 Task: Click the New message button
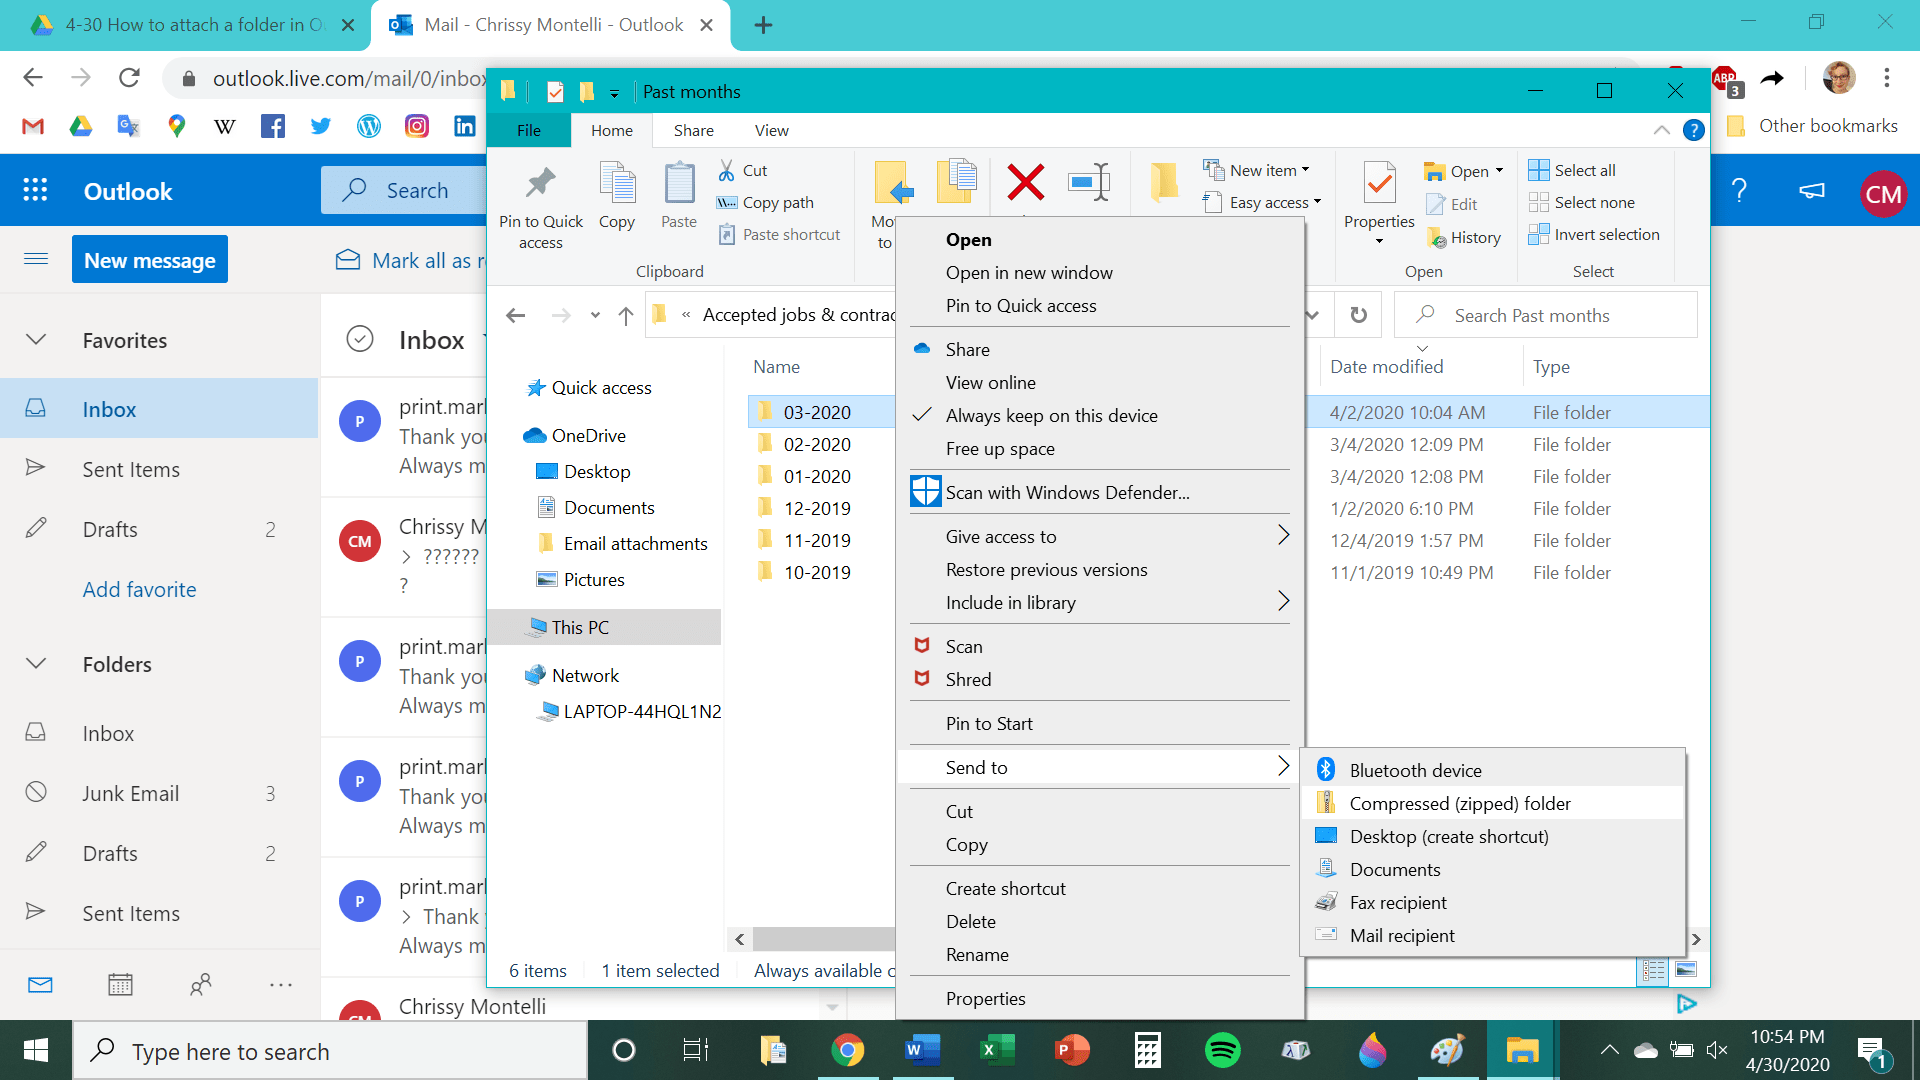150,260
